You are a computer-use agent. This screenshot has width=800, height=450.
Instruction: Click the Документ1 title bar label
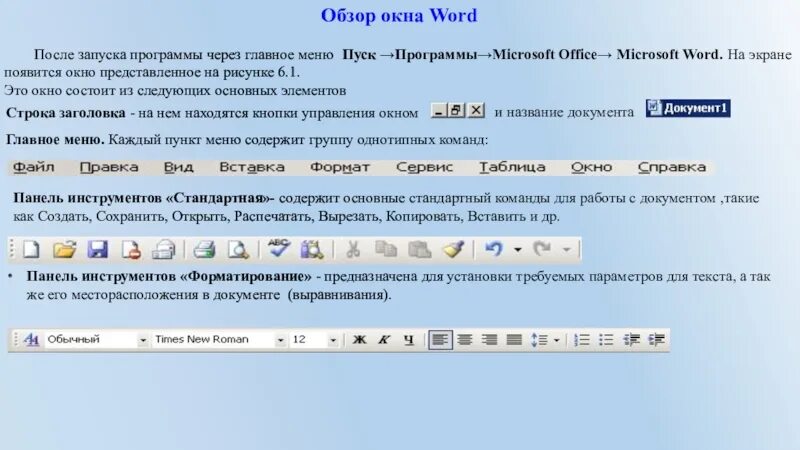(688, 108)
